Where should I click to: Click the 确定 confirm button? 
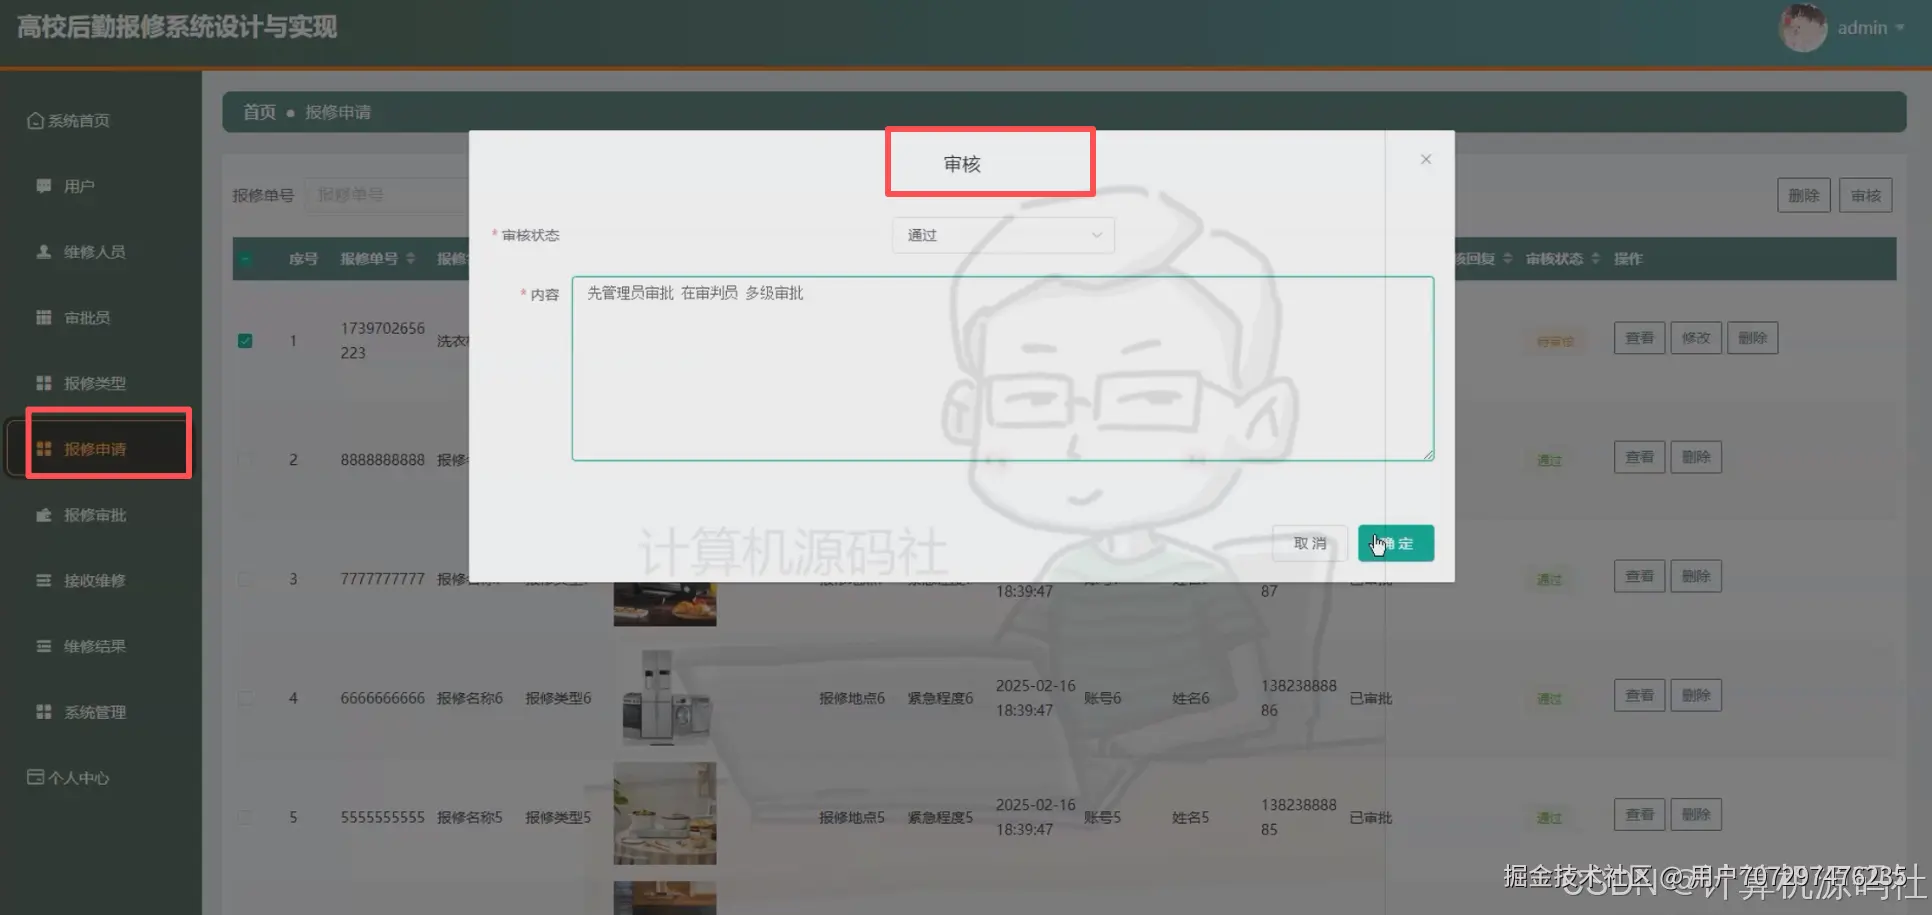(1395, 543)
